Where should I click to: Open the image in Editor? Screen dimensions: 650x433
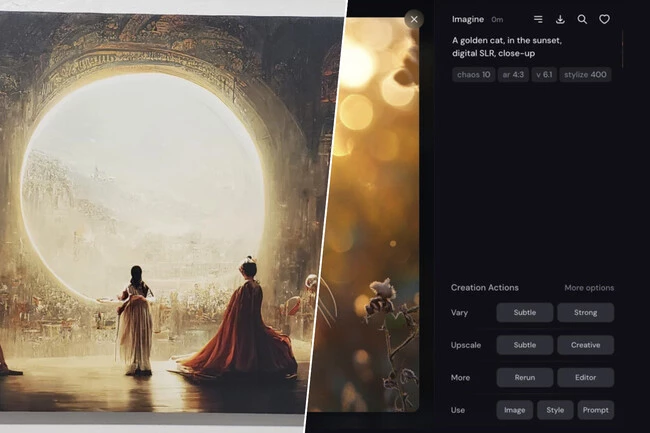coord(585,377)
